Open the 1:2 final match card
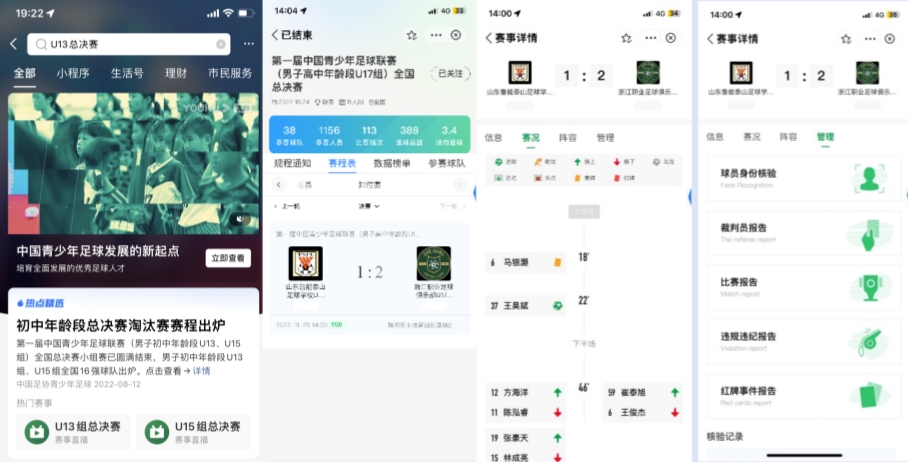 pyautogui.click(x=369, y=278)
